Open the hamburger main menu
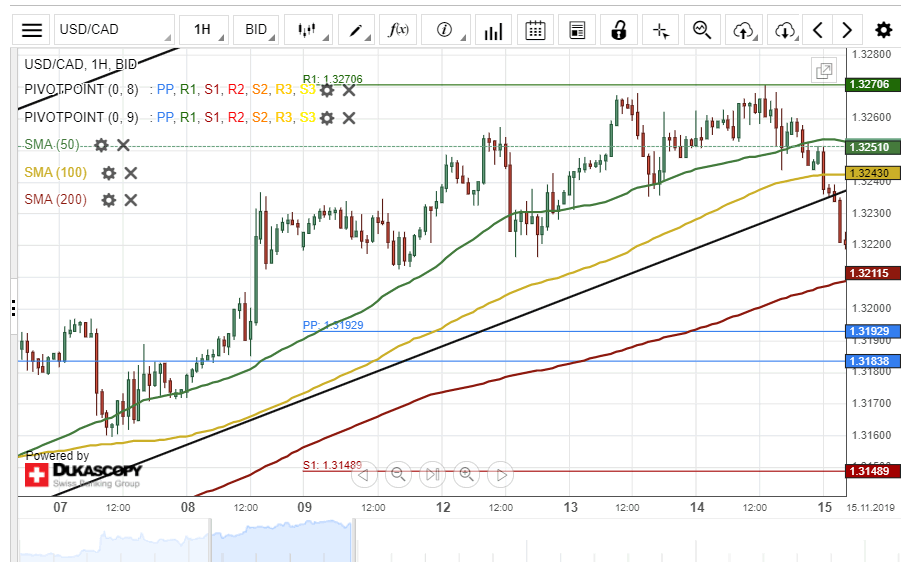This screenshot has width=909, height=565. click(32, 30)
